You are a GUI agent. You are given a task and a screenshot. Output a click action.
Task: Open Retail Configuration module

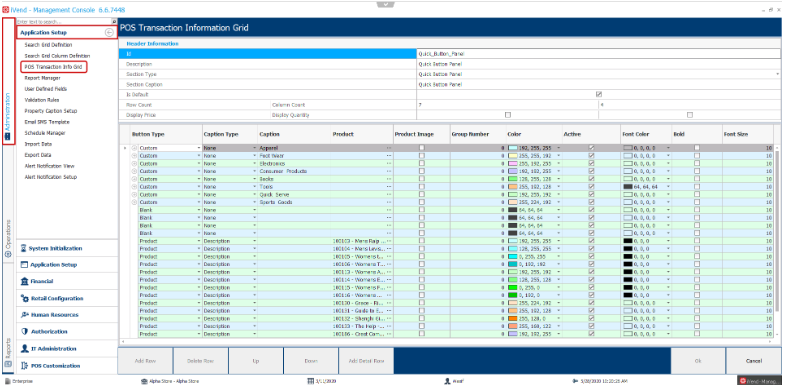(x=67, y=298)
